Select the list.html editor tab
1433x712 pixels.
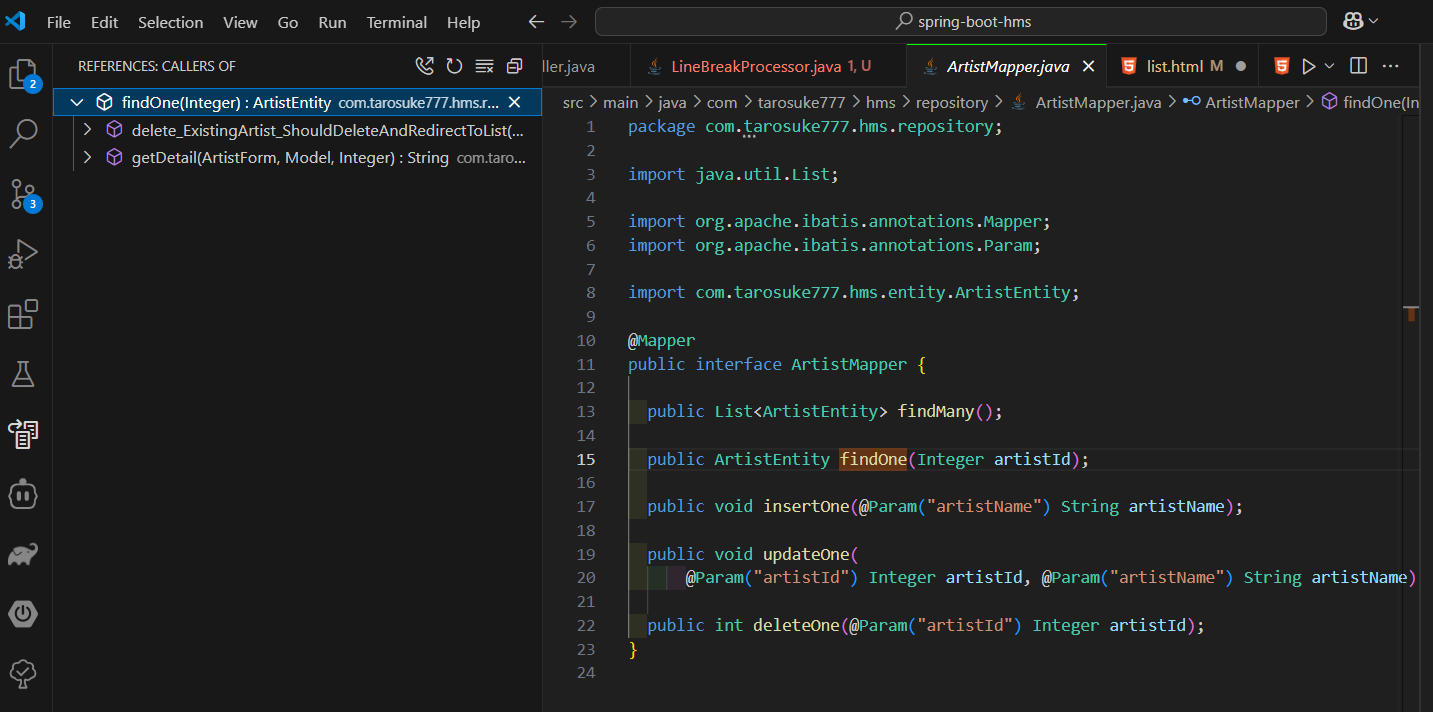coord(1176,66)
